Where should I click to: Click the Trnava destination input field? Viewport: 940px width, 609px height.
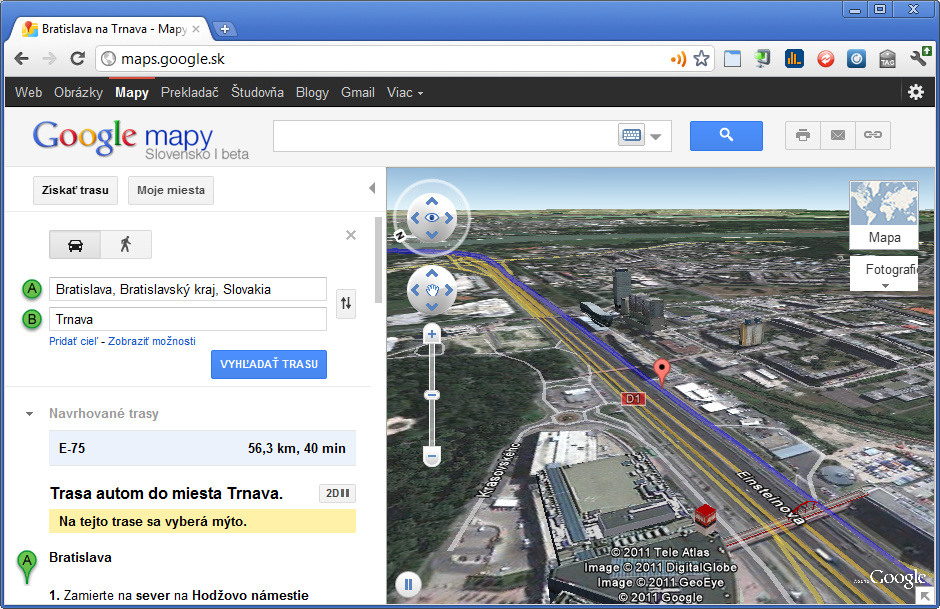[188, 319]
